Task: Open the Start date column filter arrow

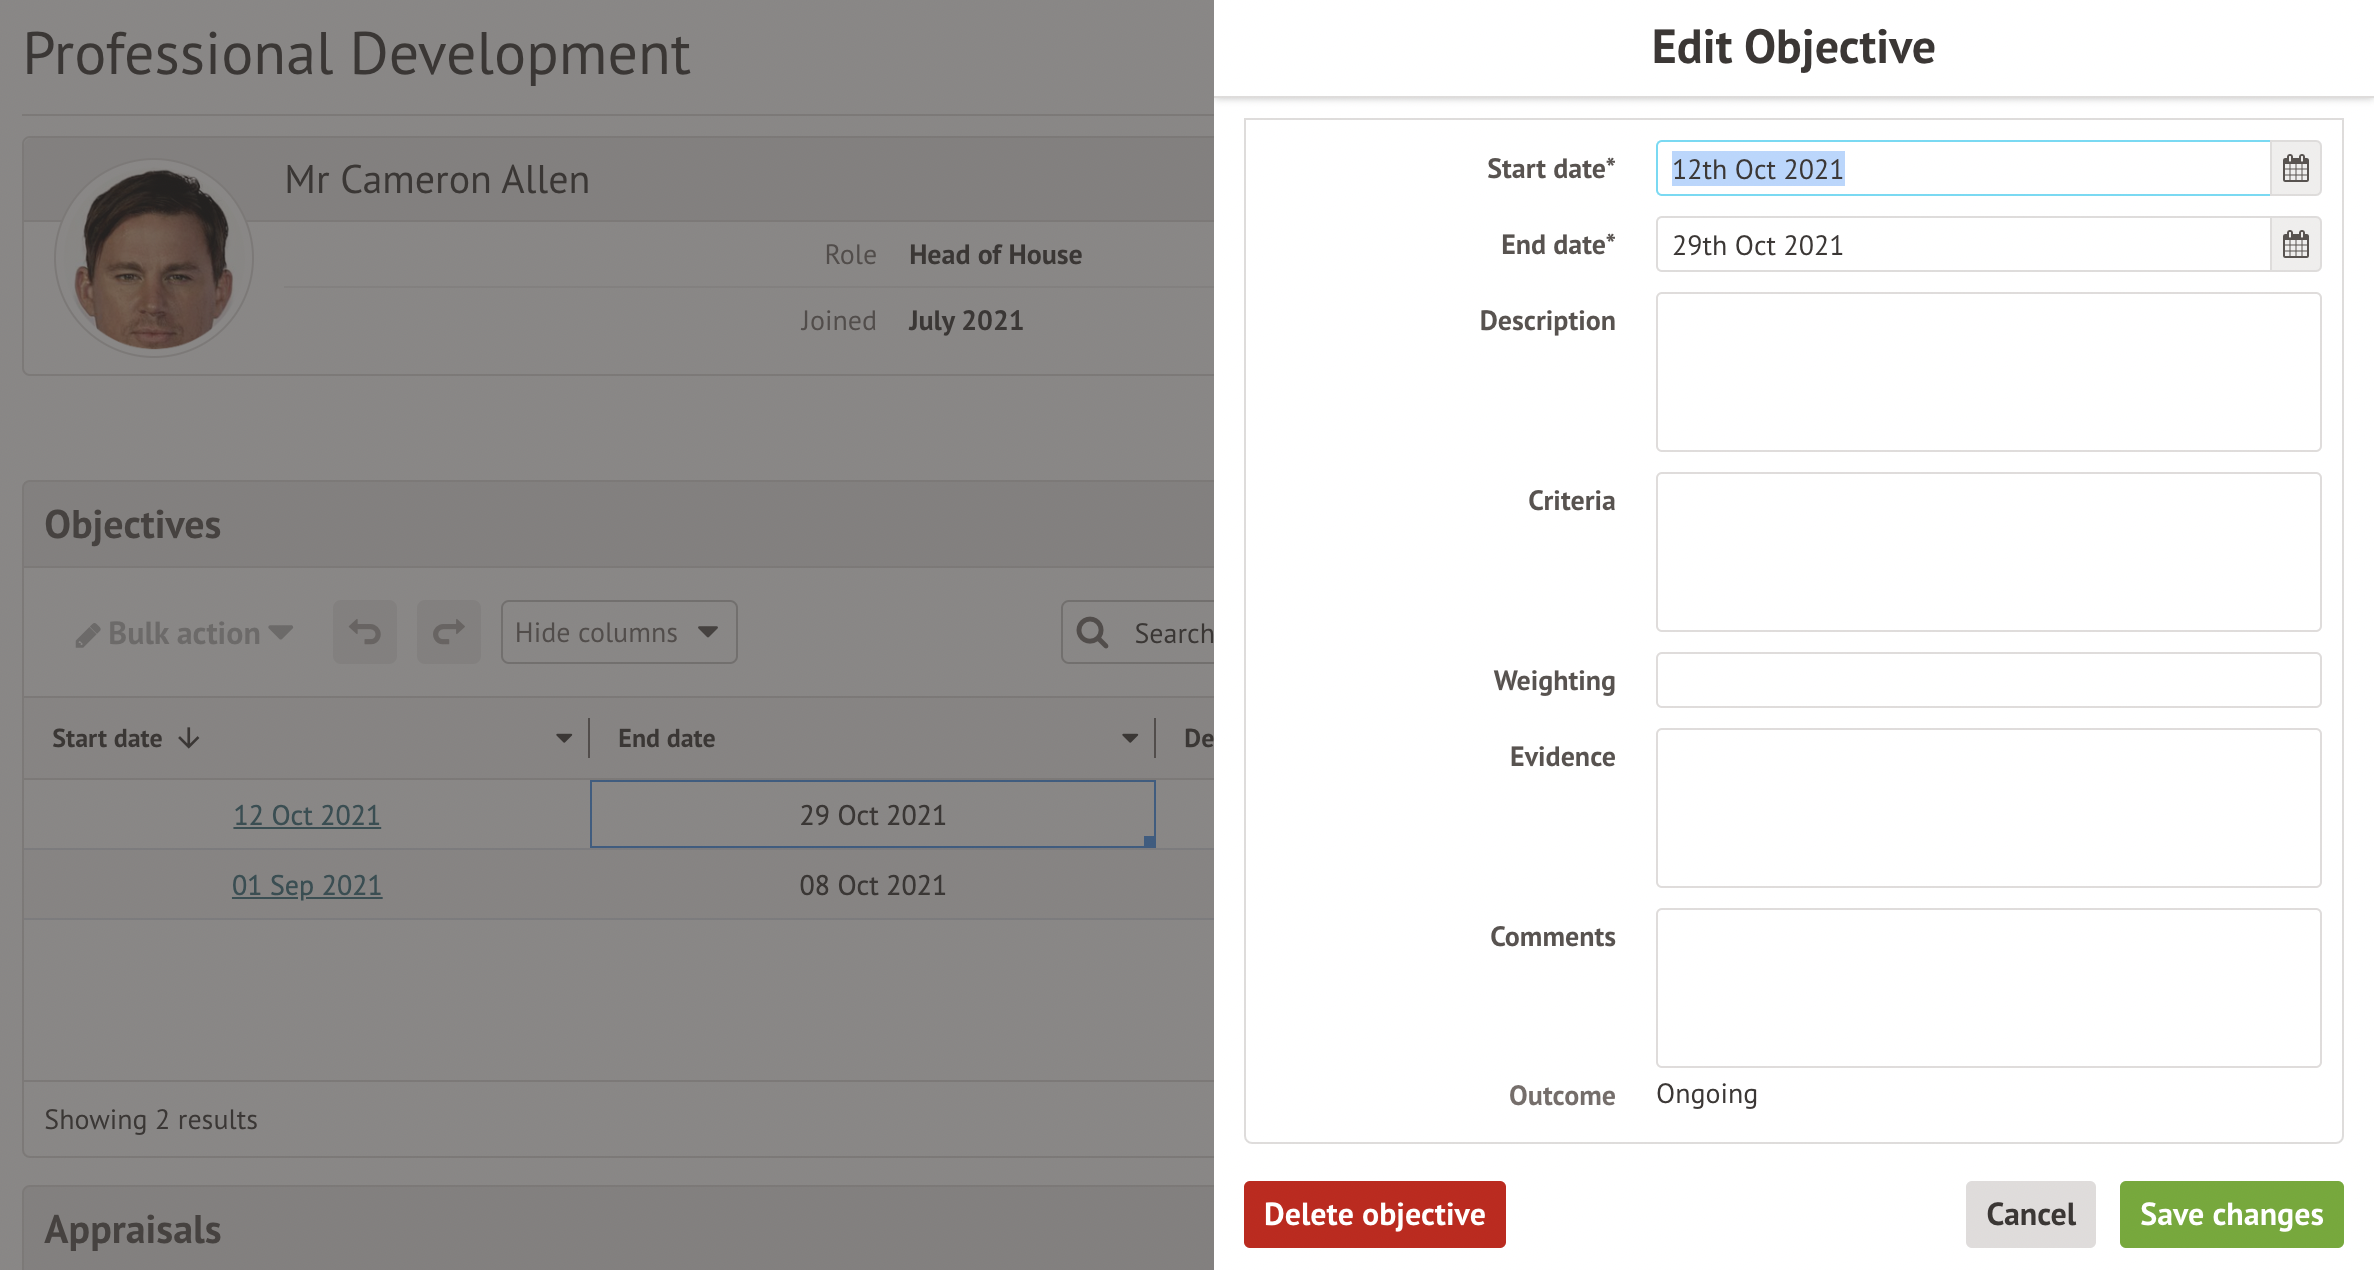Action: 564,739
